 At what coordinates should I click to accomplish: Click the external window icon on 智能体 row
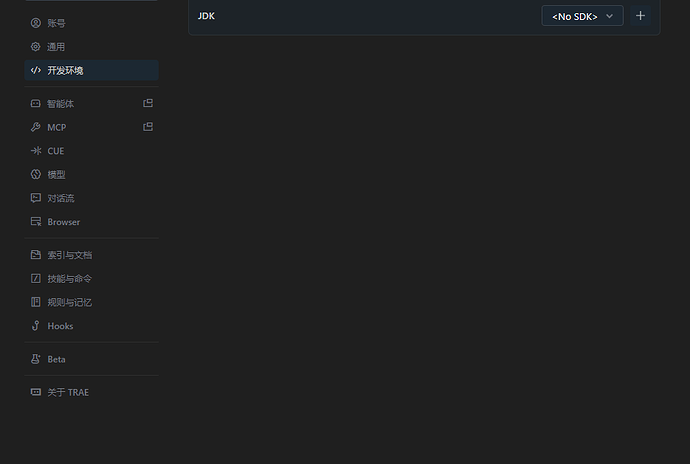148,103
